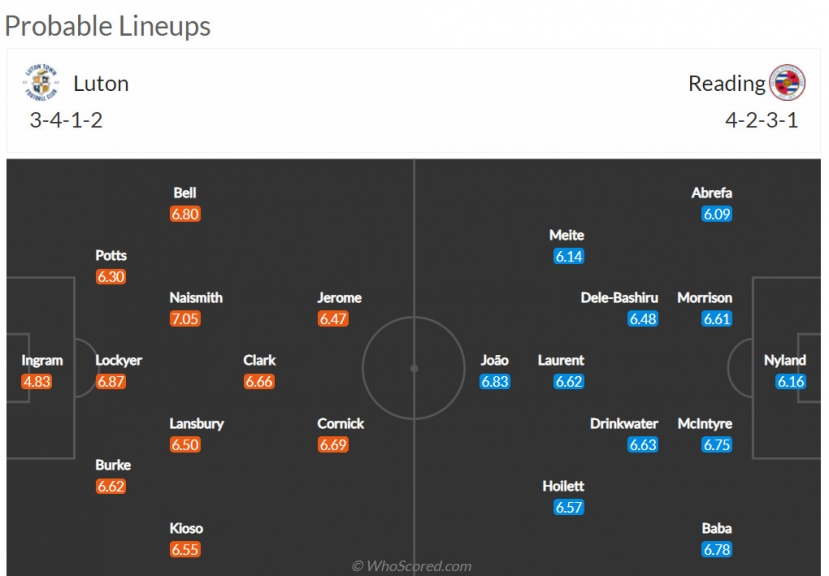Select player Naismith on the pitch

(196, 298)
